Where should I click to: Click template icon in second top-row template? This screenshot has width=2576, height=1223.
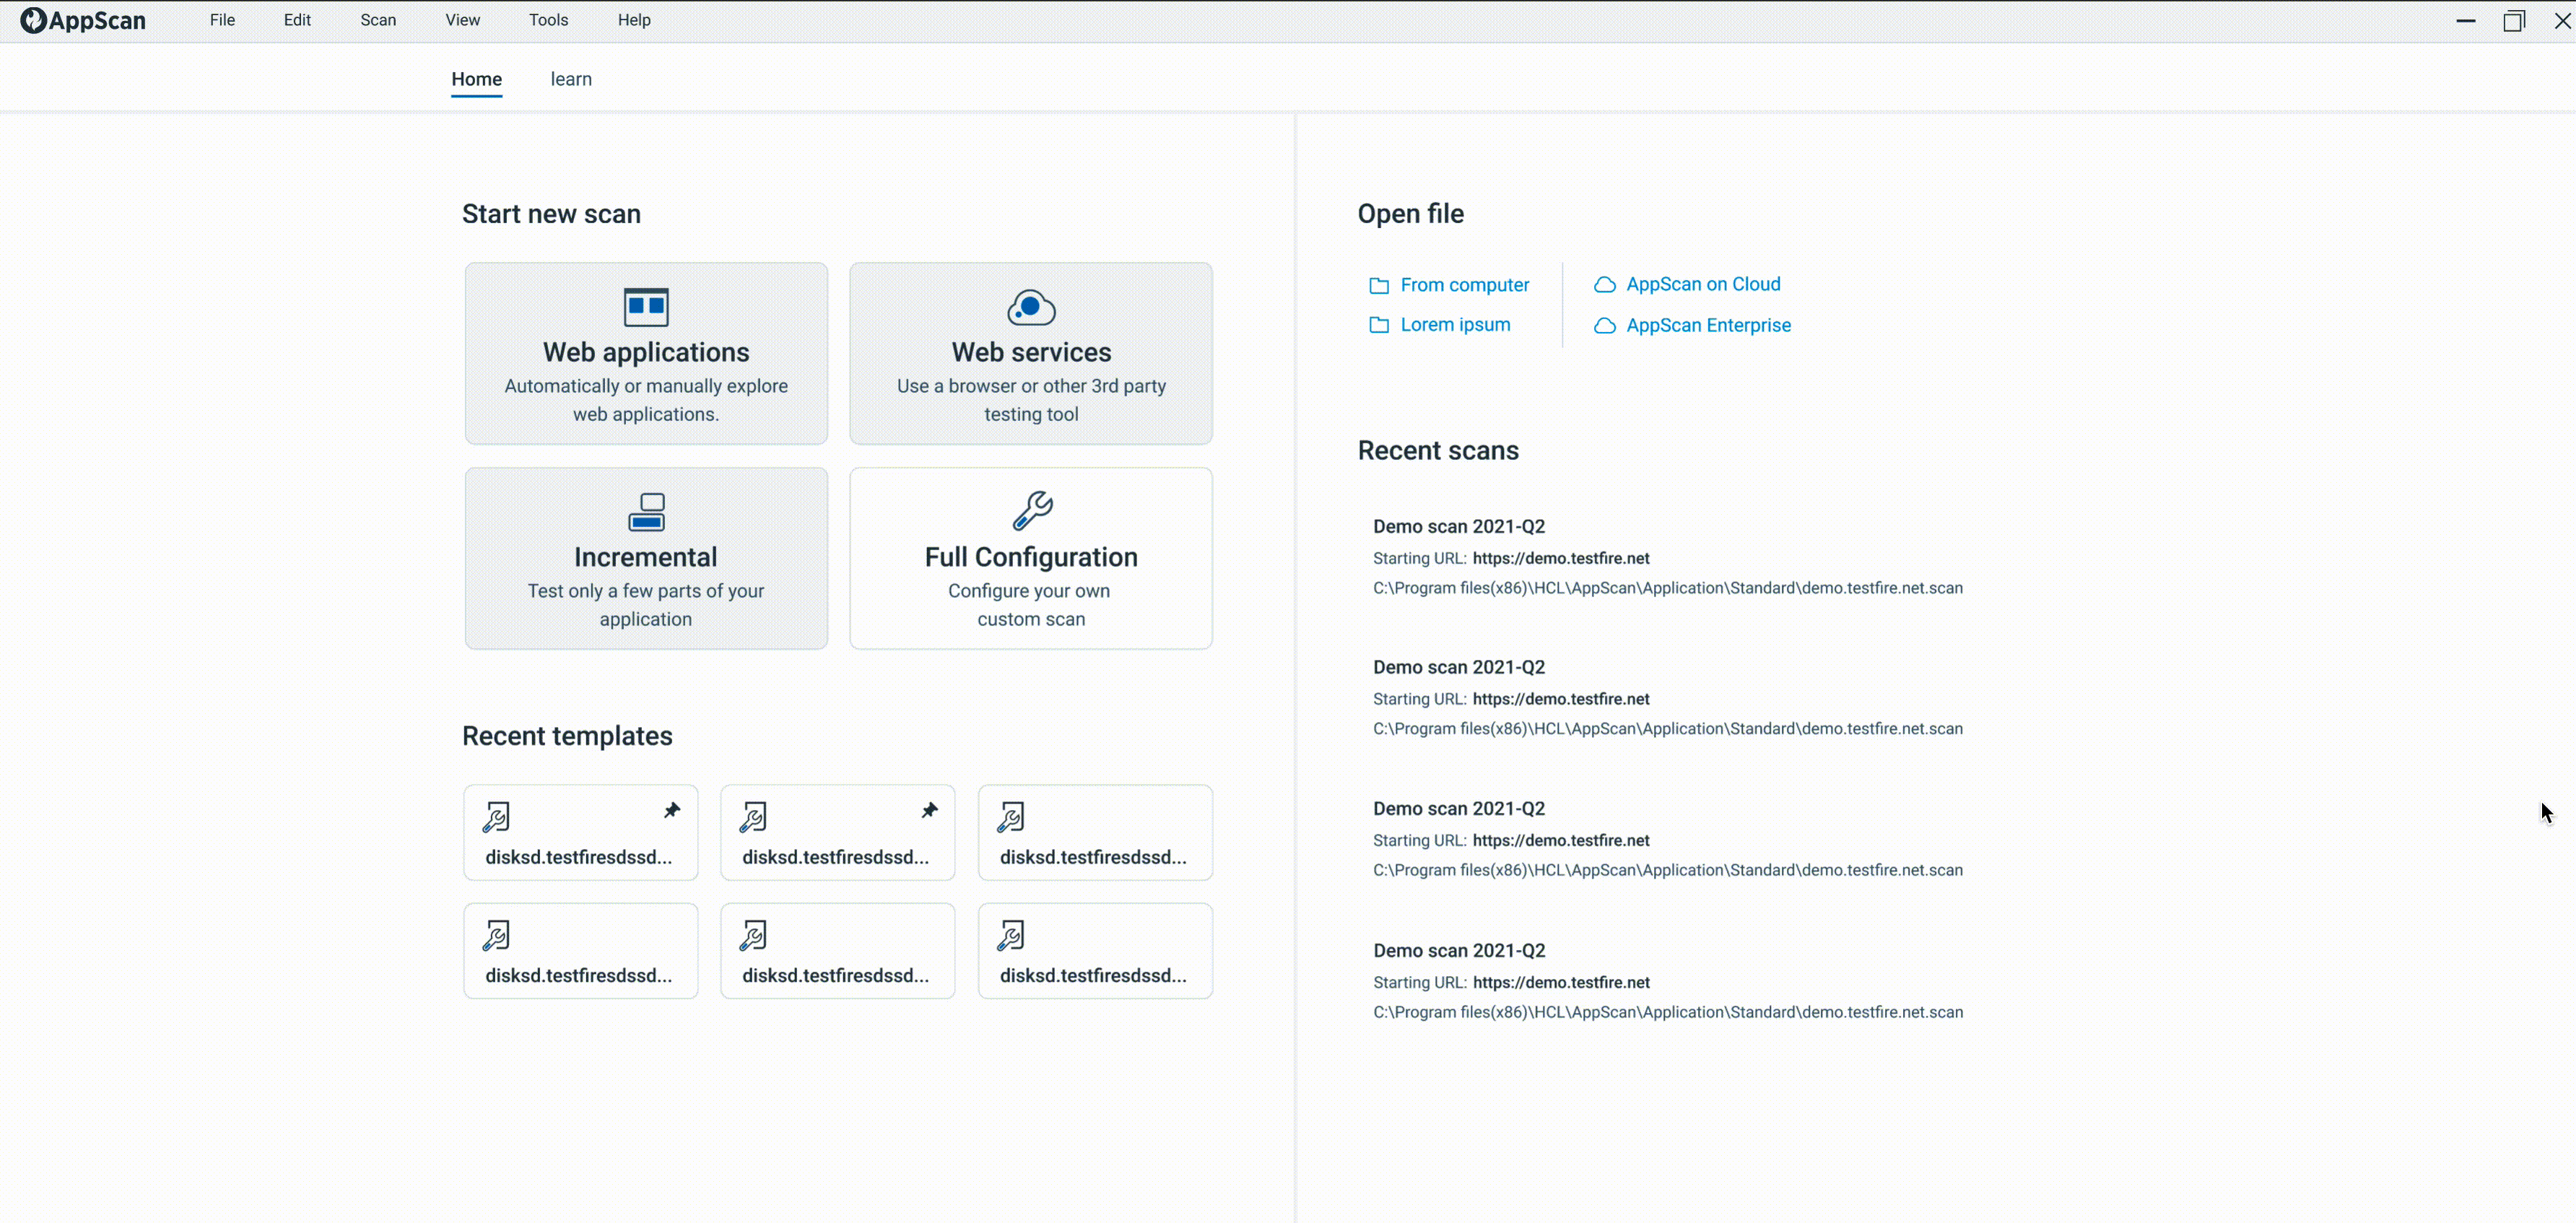click(753, 817)
